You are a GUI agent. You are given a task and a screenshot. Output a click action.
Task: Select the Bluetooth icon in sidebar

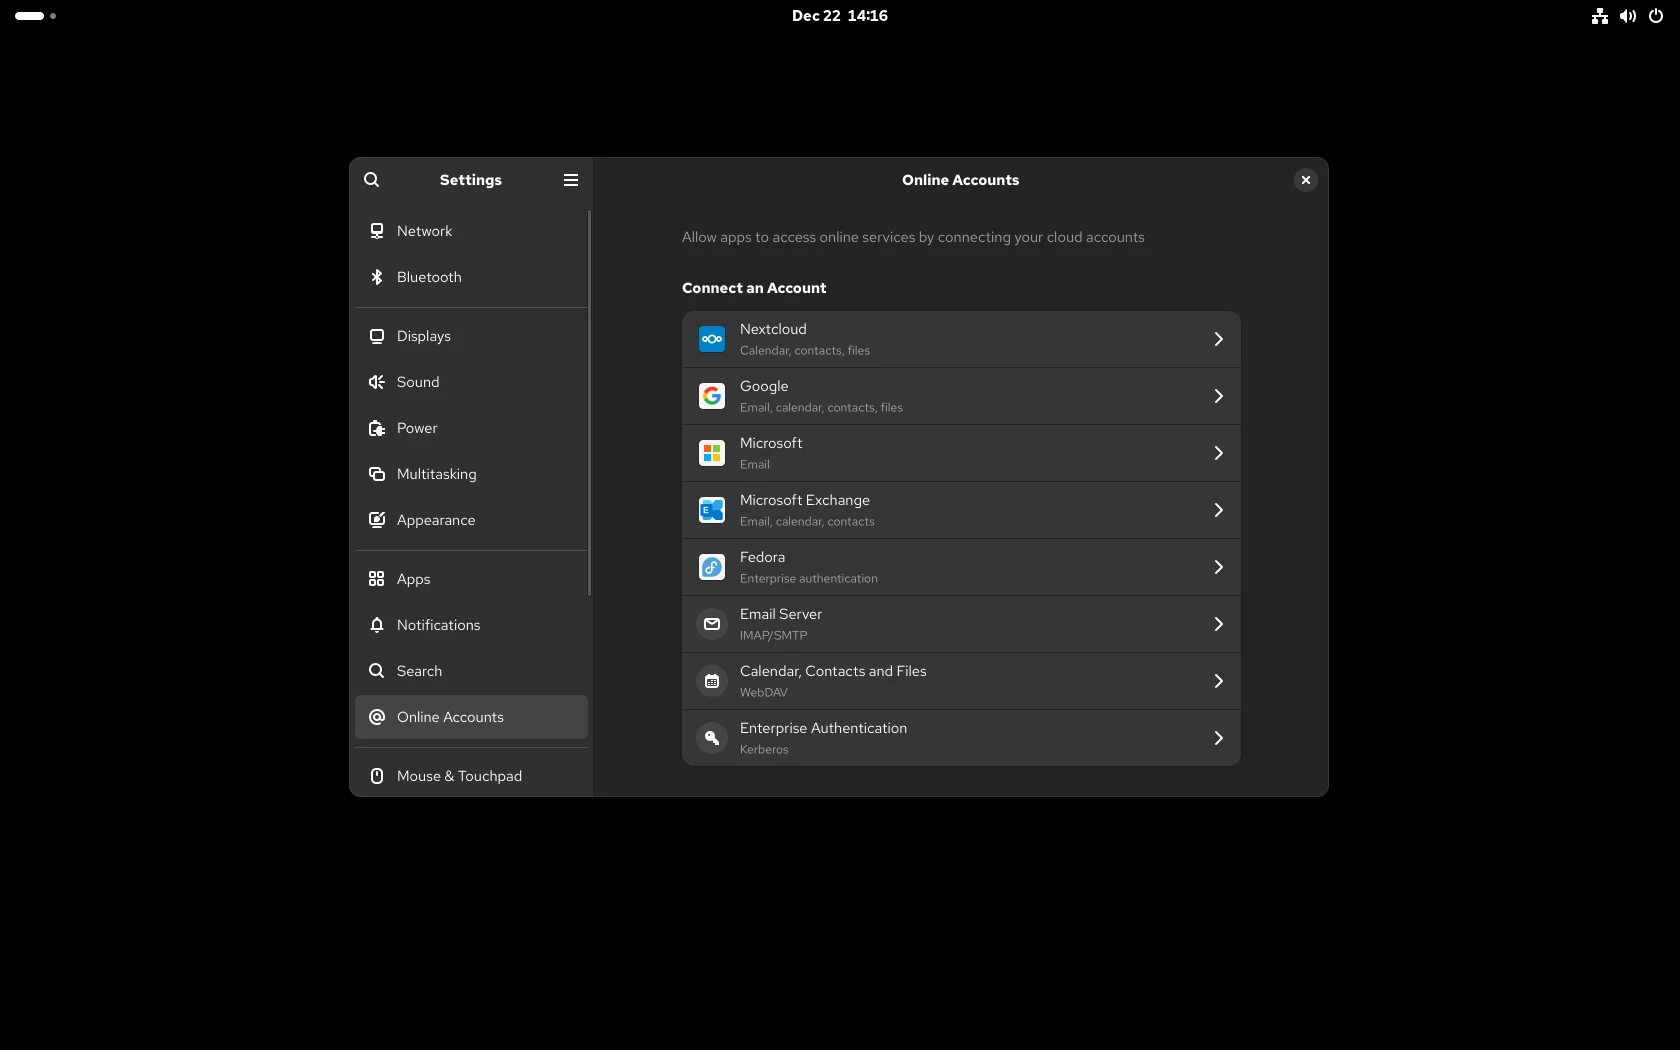[377, 277]
